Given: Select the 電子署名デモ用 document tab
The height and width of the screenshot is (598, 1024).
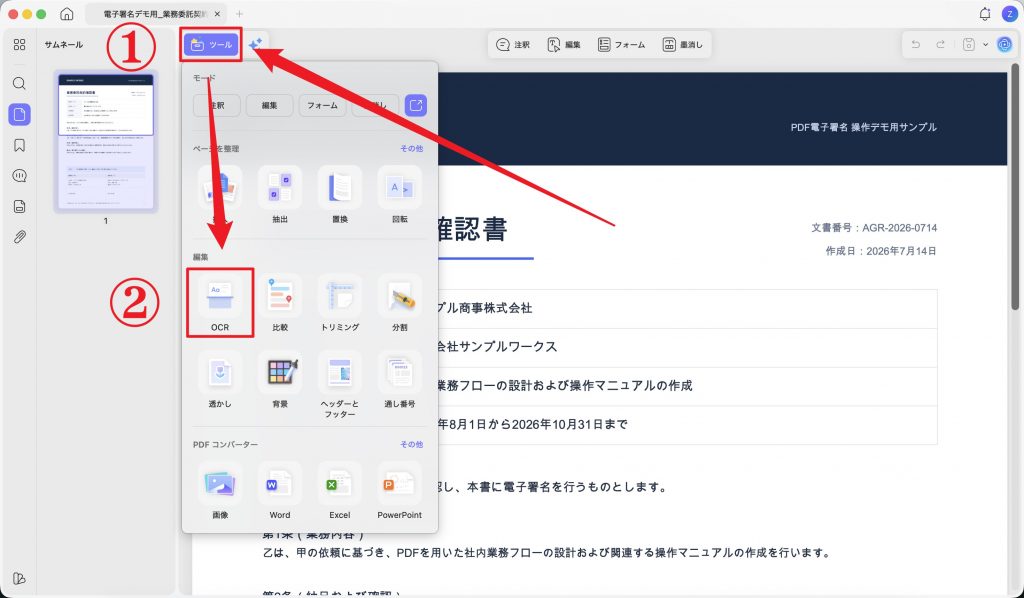Looking at the screenshot, I should [154, 14].
